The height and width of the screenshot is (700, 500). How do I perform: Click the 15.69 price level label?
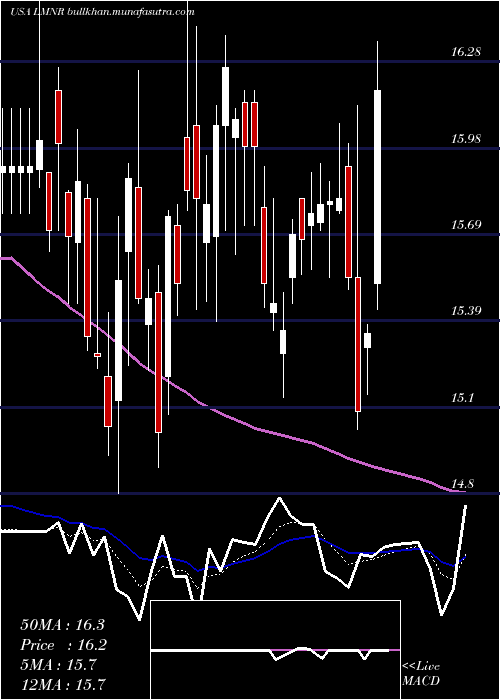coord(465,225)
